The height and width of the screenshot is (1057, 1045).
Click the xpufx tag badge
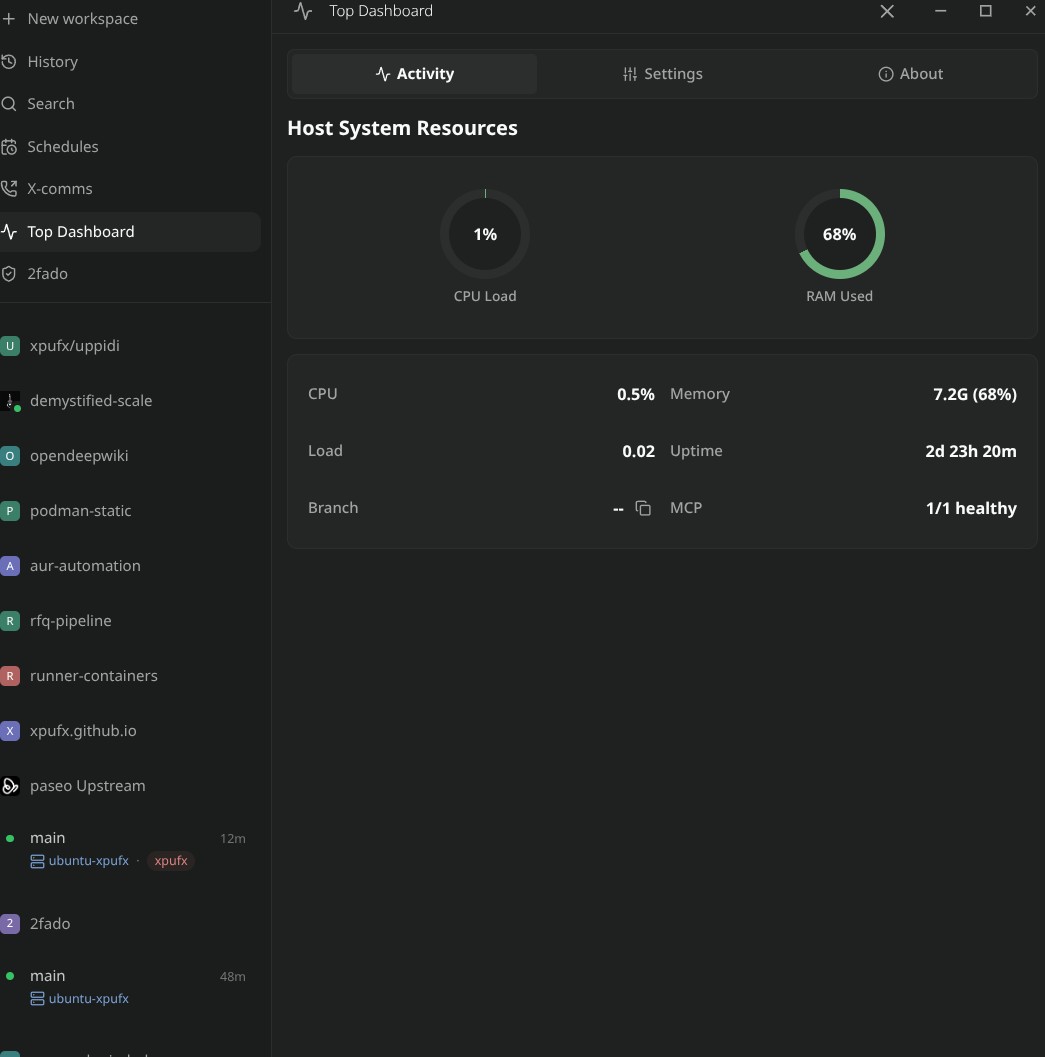pyautogui.click(x=171, y=861)
